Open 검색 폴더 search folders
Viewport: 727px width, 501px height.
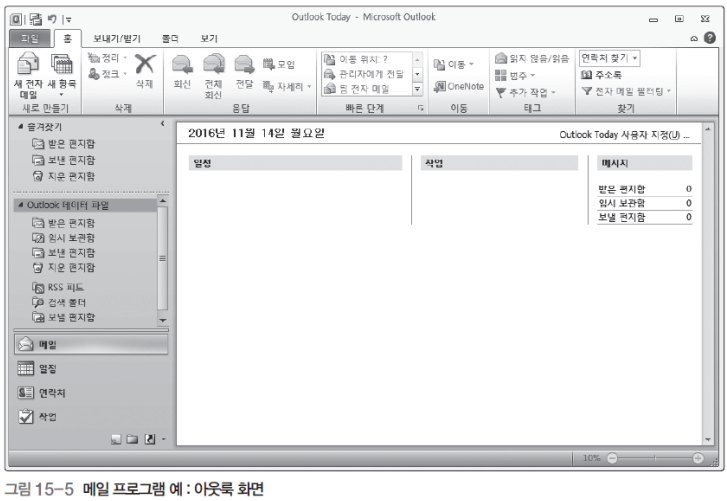point(59,303)
